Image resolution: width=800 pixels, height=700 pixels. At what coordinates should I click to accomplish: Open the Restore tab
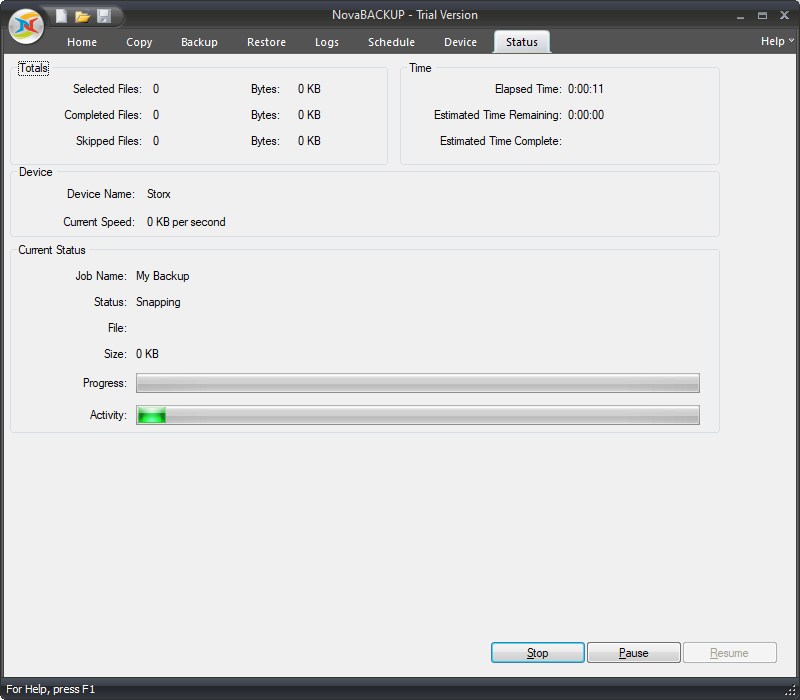tap(266, 42)
